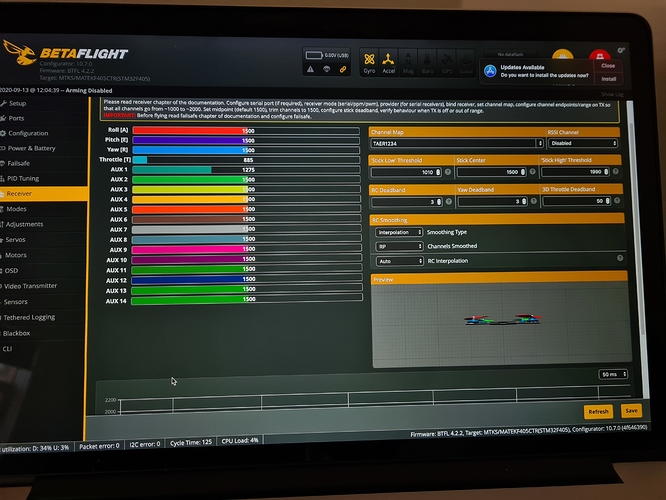Click the warning triangle status icon
This screenshot has width=666, height=500.
click(310, 69)
